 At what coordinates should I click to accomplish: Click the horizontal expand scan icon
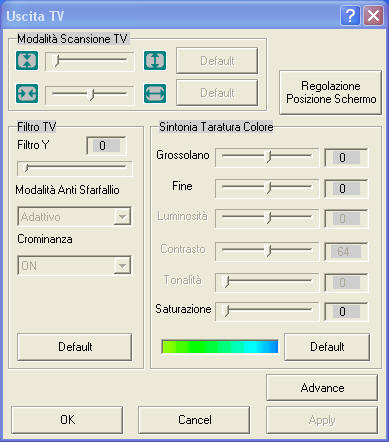[155, 93]
